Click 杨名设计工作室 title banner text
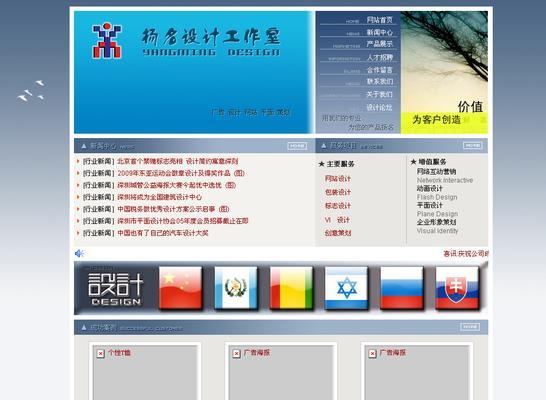 [x=211, y=42]
